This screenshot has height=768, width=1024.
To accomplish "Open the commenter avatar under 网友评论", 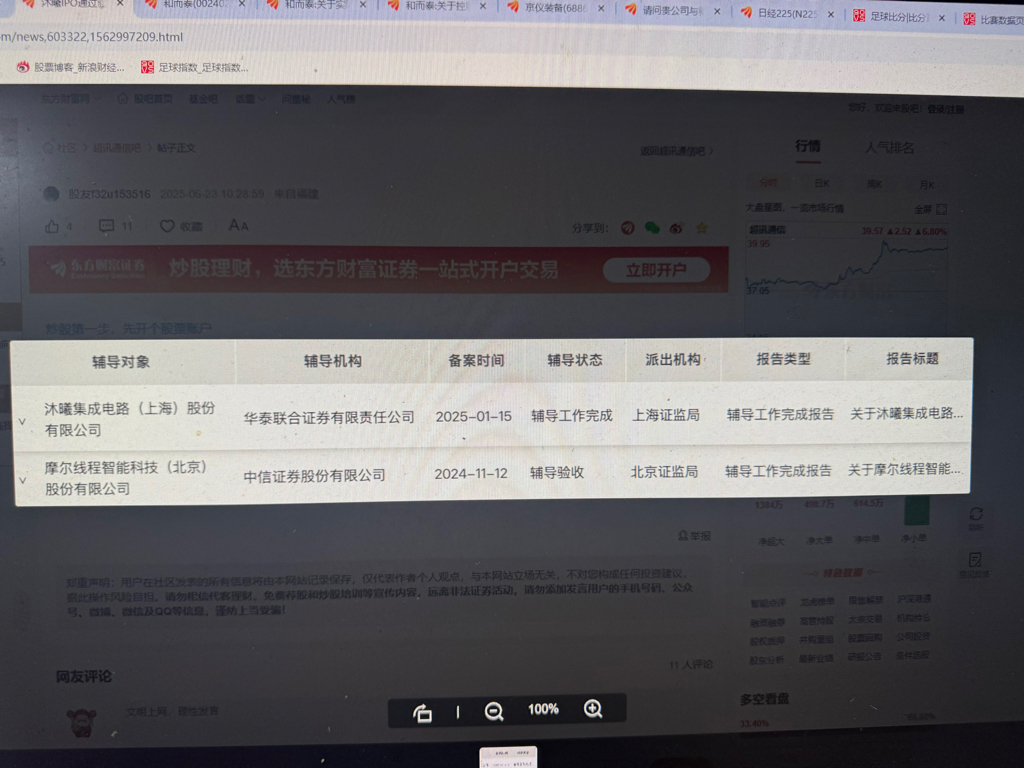I will point(82,723).
